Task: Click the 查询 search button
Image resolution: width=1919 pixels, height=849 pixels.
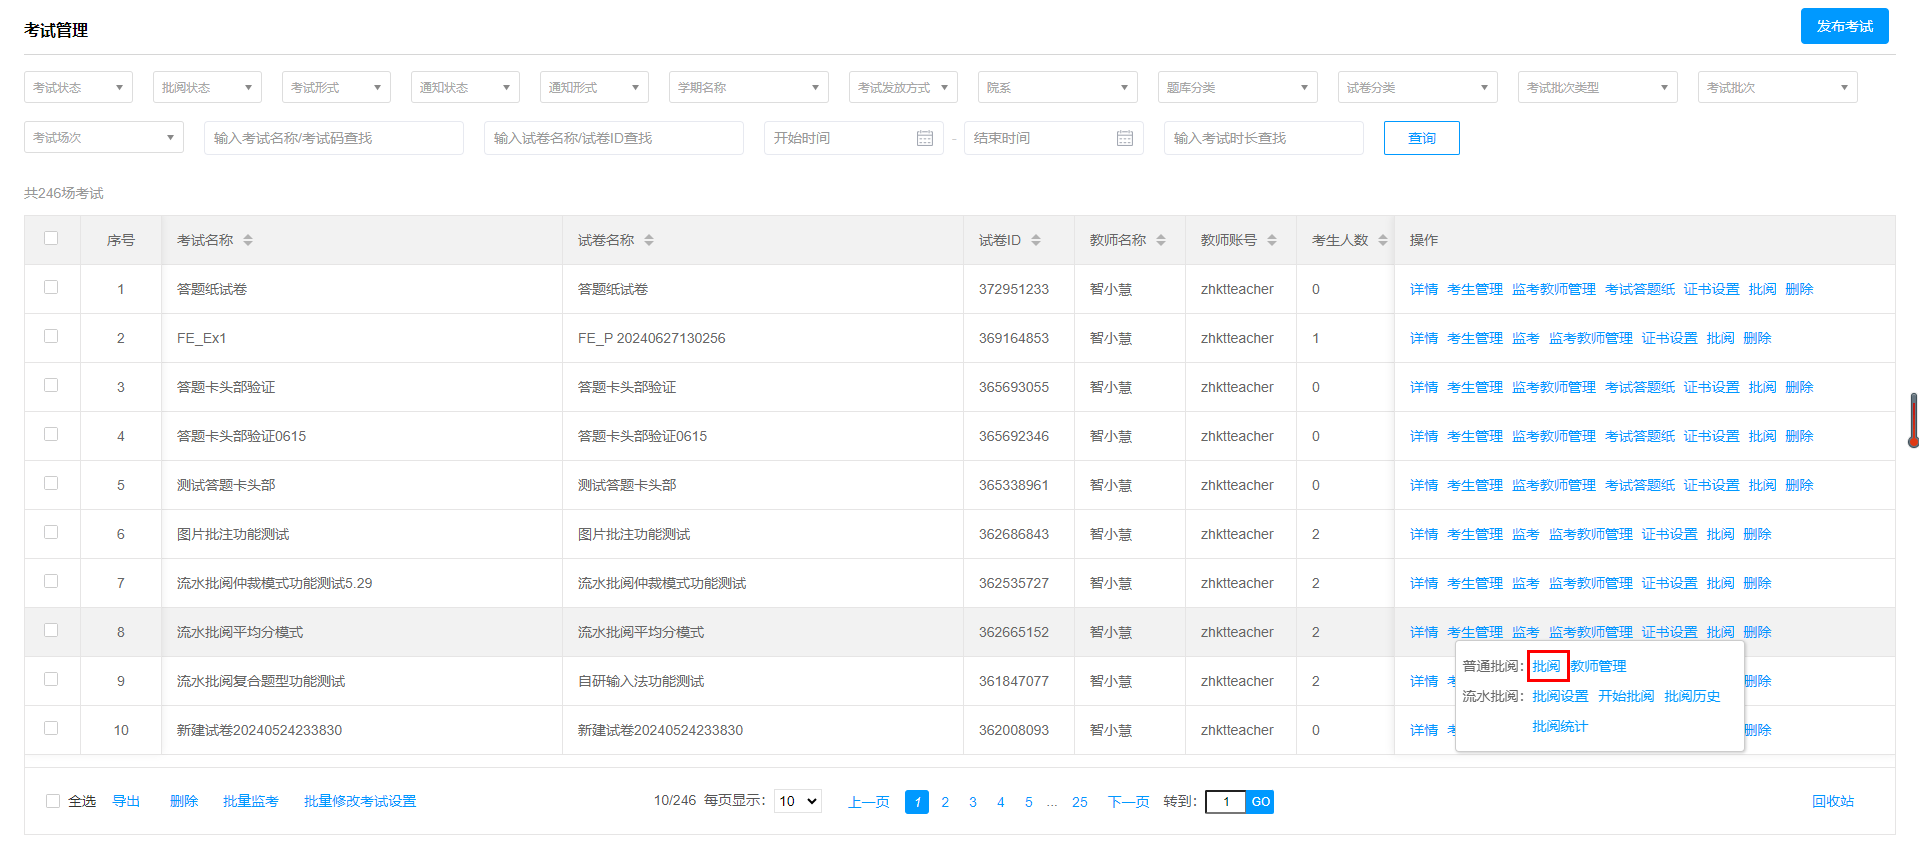Action: pos(1422,138)
